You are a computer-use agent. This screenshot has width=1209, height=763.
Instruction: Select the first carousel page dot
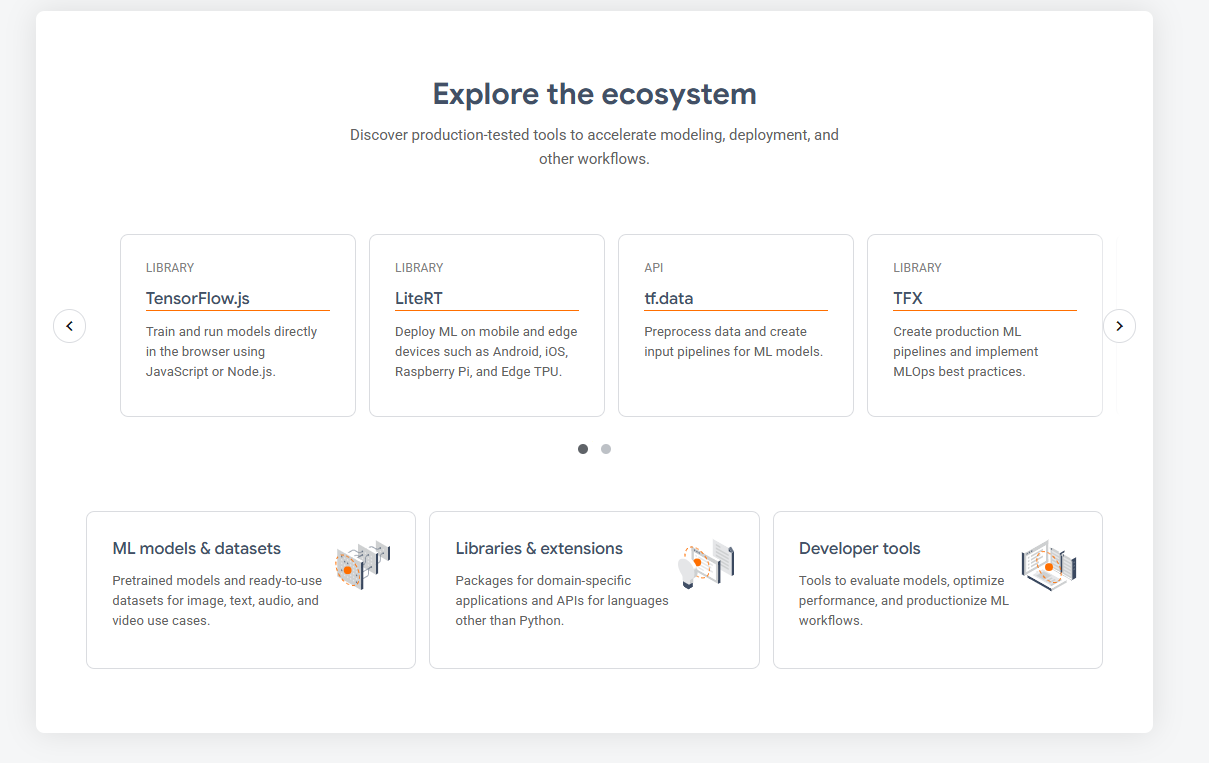(x=583, y=449)
